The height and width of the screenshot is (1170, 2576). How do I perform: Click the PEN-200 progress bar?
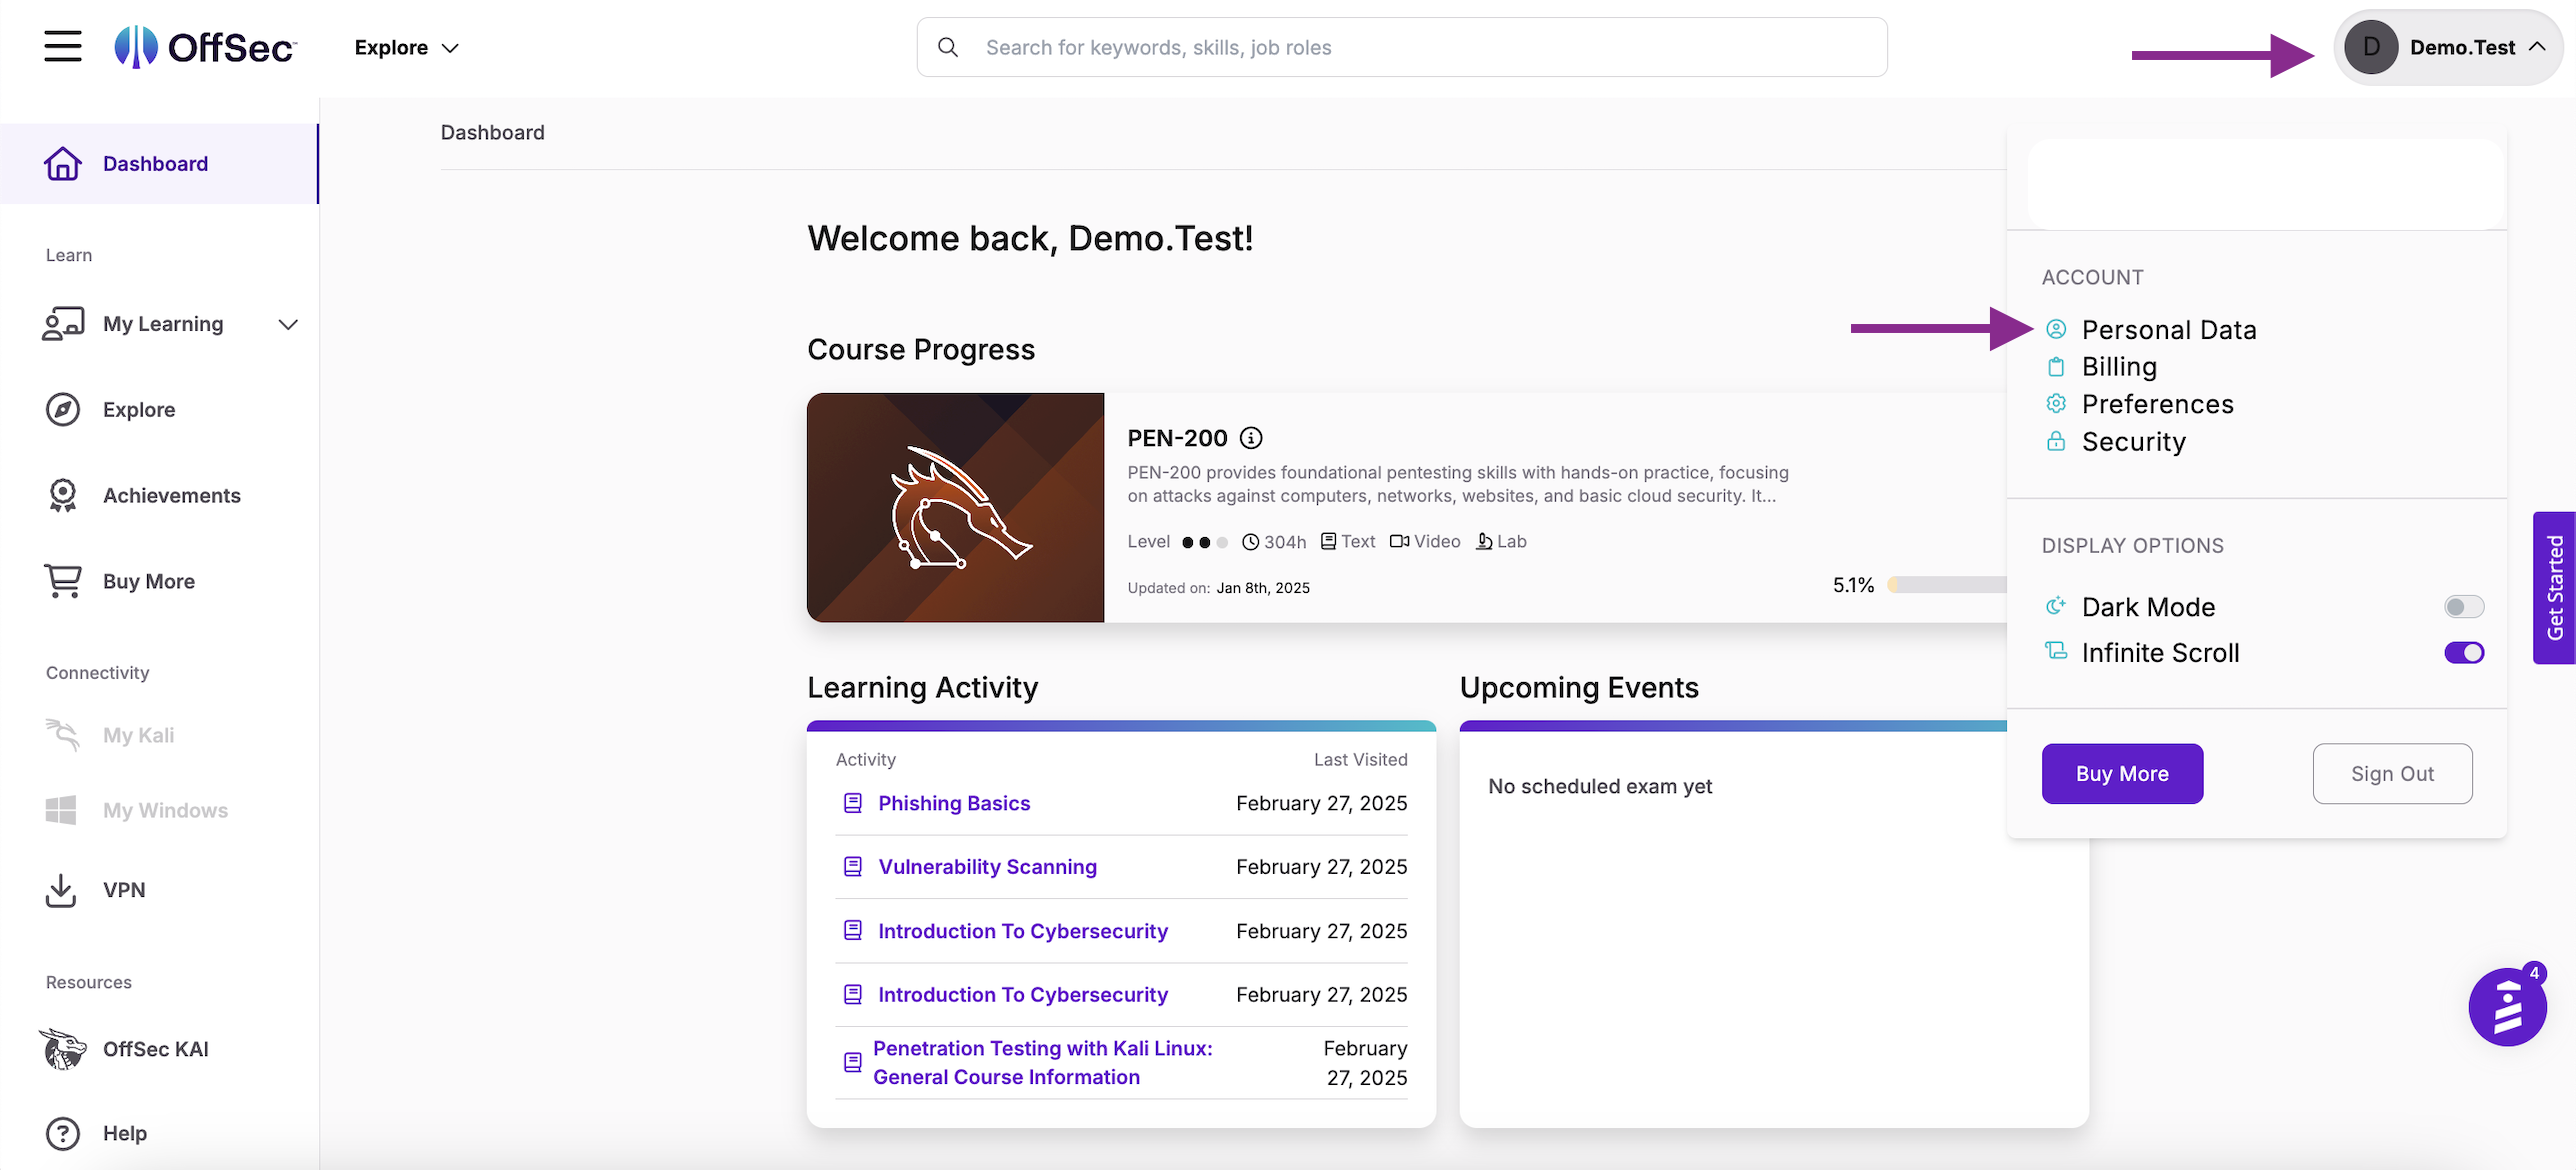(1947, 585)
